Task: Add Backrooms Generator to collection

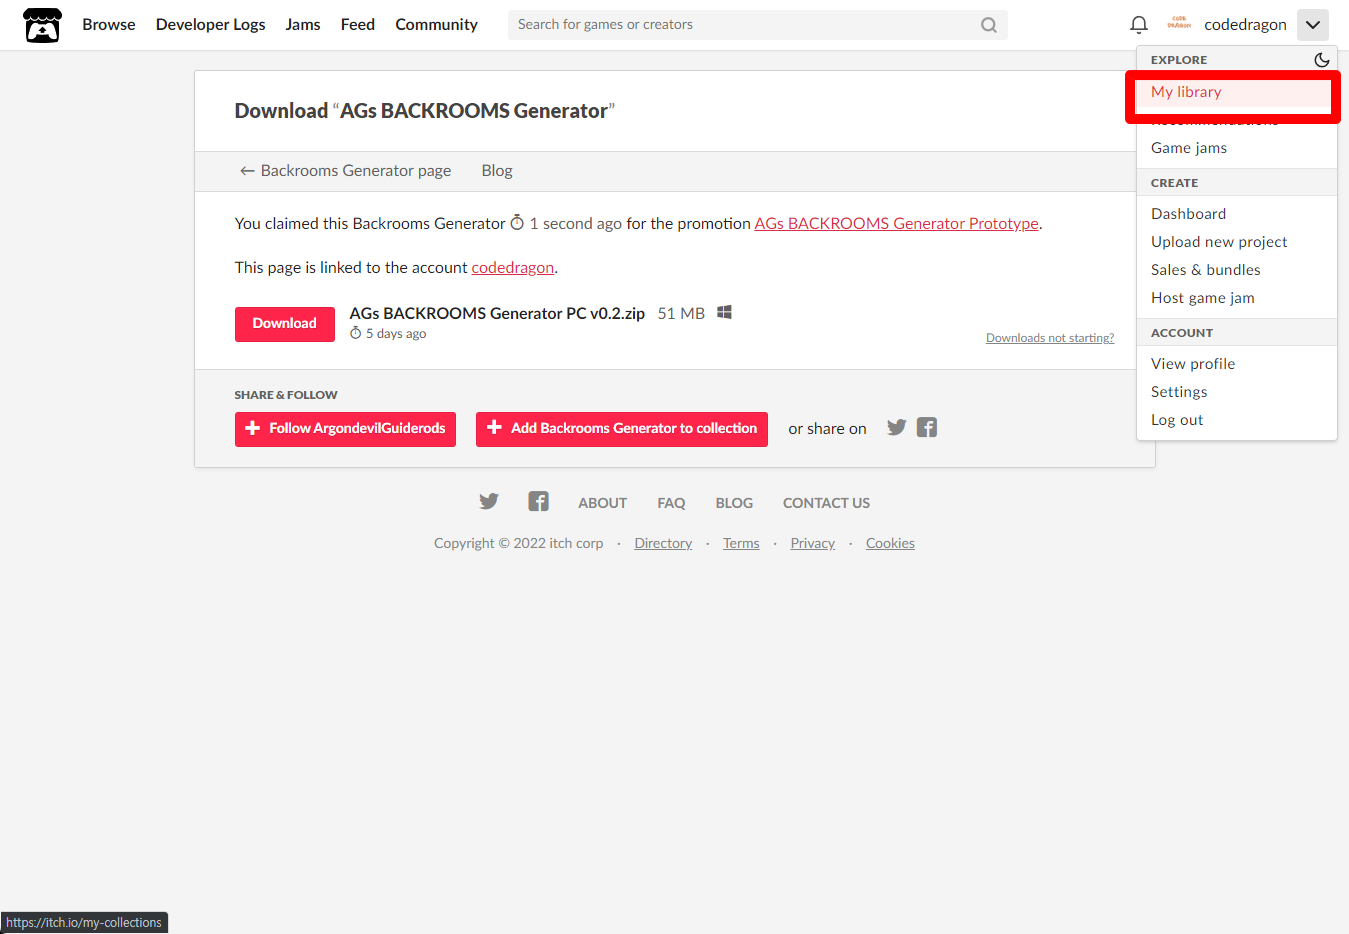Action: pos(621,429)
